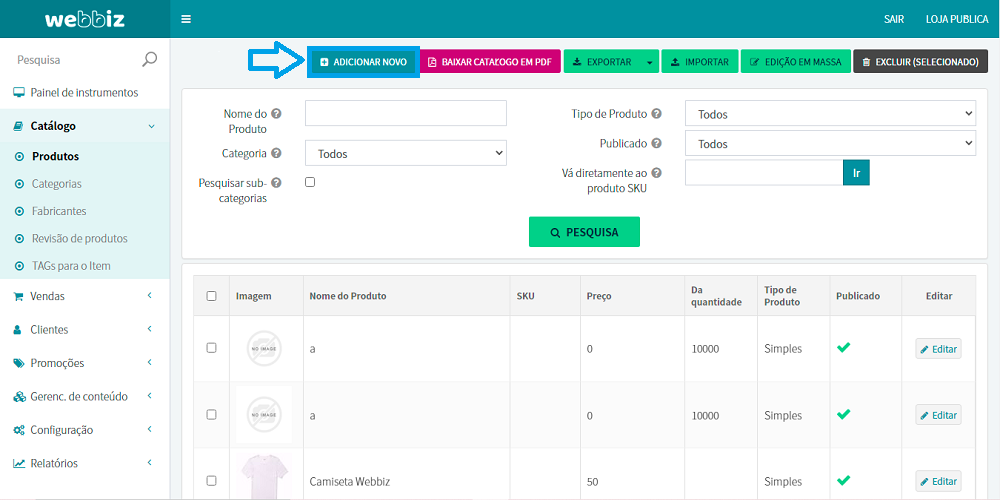
Task: Open the Categoria dropdown
Action: point(405,154)
